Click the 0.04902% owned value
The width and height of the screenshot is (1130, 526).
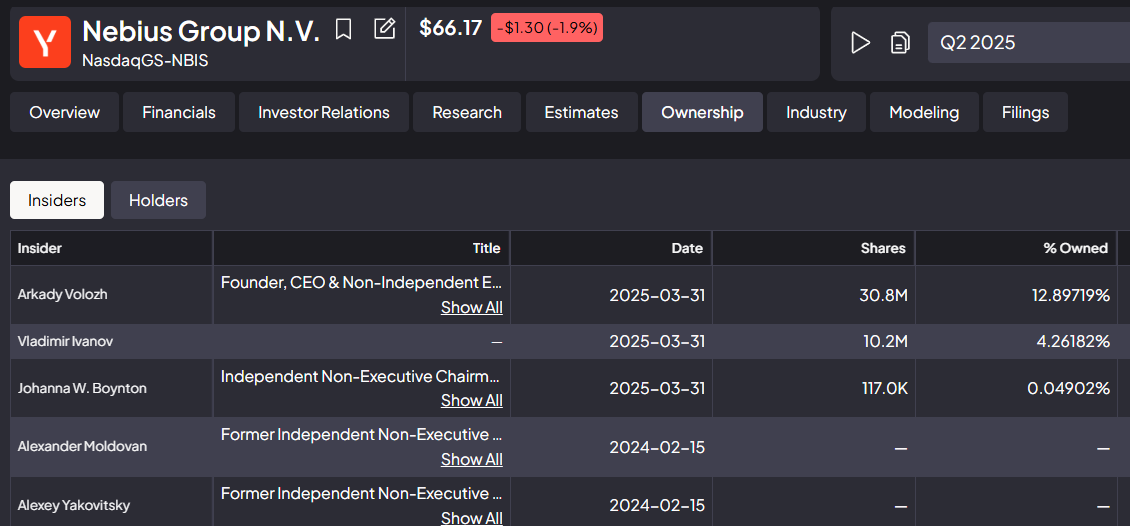1069,388
